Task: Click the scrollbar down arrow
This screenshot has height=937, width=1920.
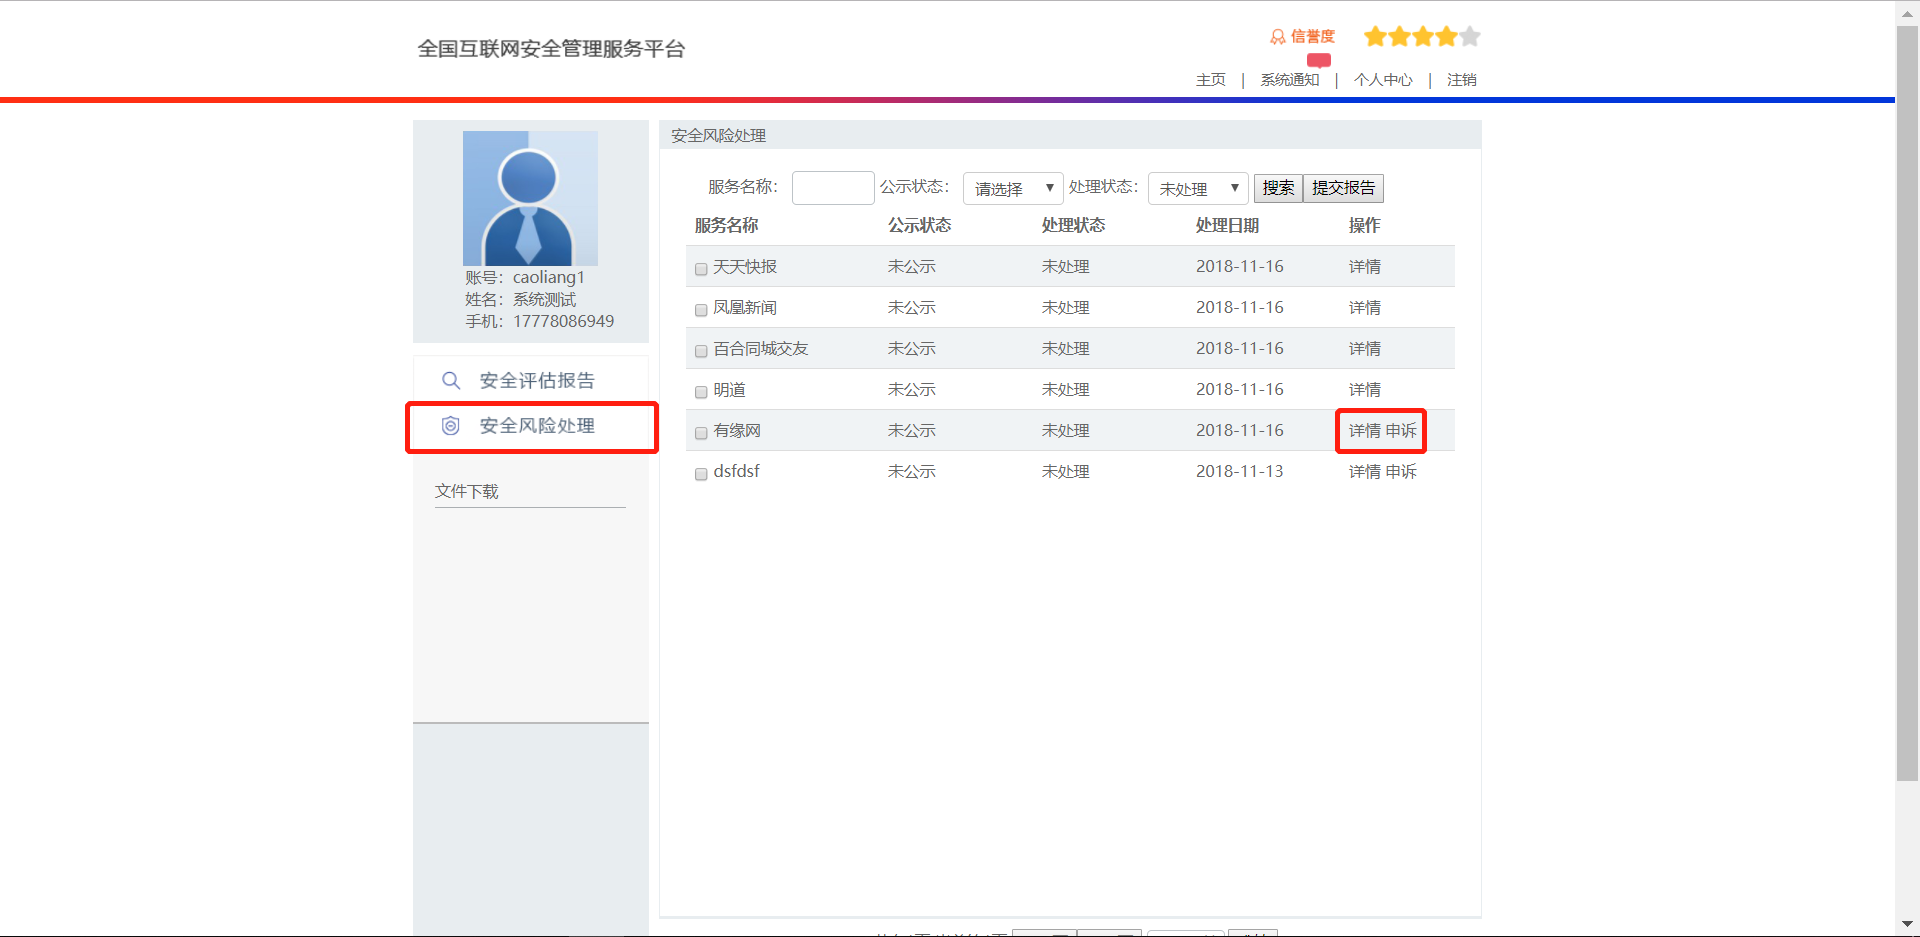Action: pos(1907,925)
